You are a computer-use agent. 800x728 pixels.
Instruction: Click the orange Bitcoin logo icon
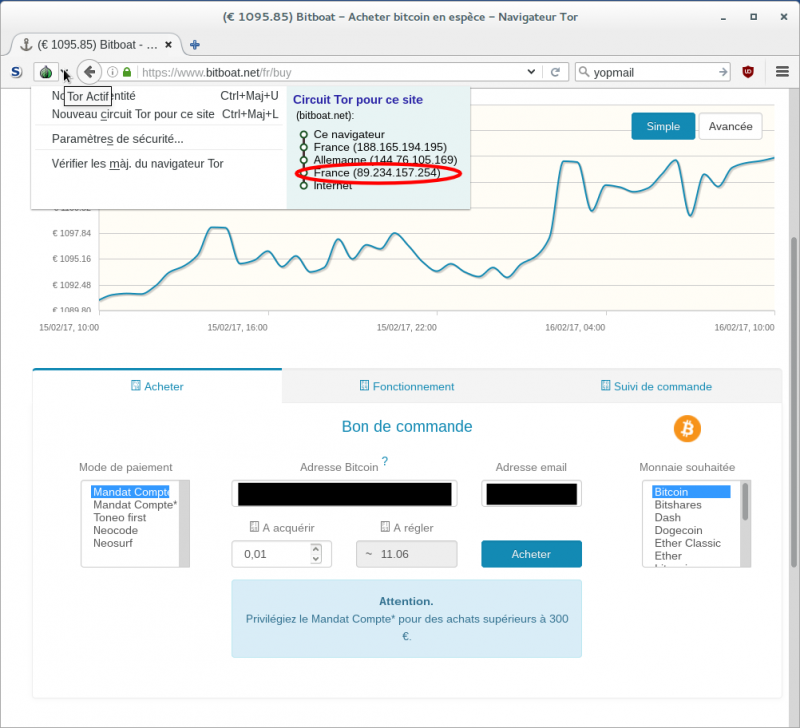687,429
